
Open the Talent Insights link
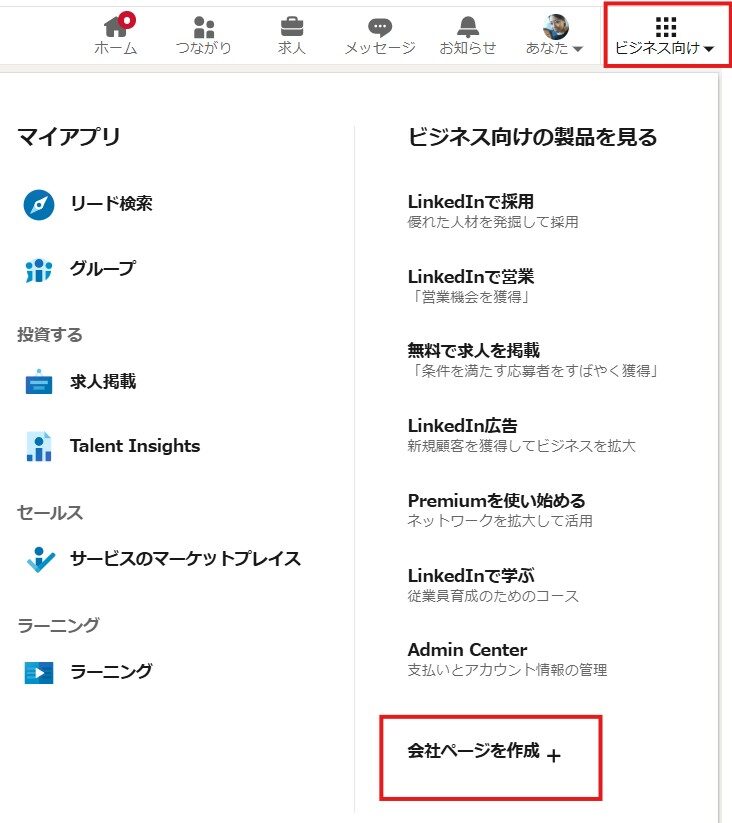pyautogui.click(x=135, y=446)
